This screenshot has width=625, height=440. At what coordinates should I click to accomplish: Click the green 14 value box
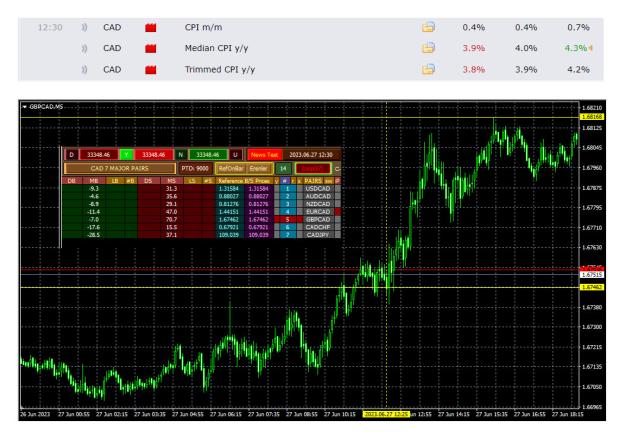coord(283,168)
